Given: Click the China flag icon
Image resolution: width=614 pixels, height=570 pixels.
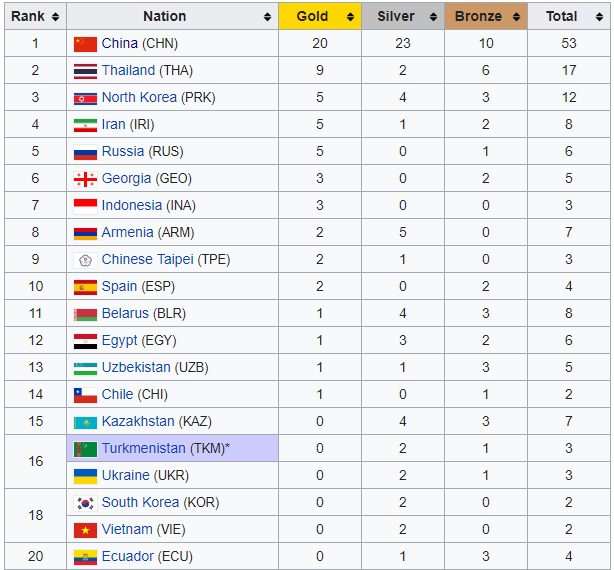Looking at the screenshot, I should [85, 44].
